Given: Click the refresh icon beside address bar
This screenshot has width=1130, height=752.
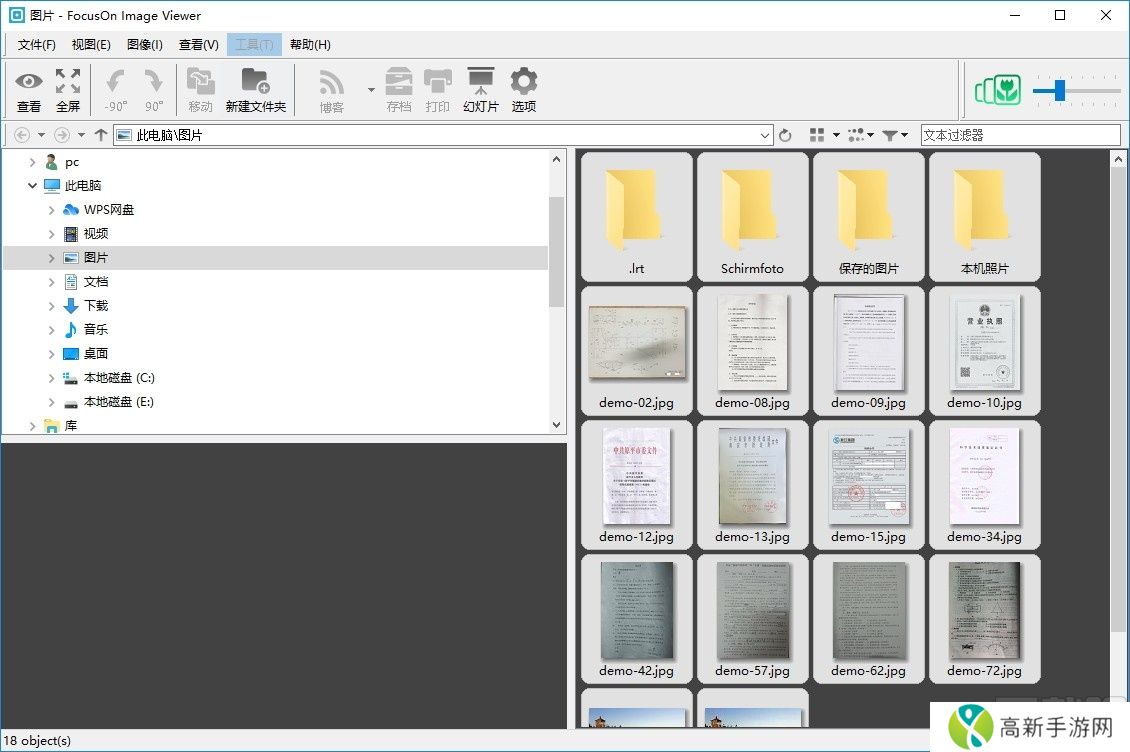Looking at the screenshot, I should tap(785, 135).
